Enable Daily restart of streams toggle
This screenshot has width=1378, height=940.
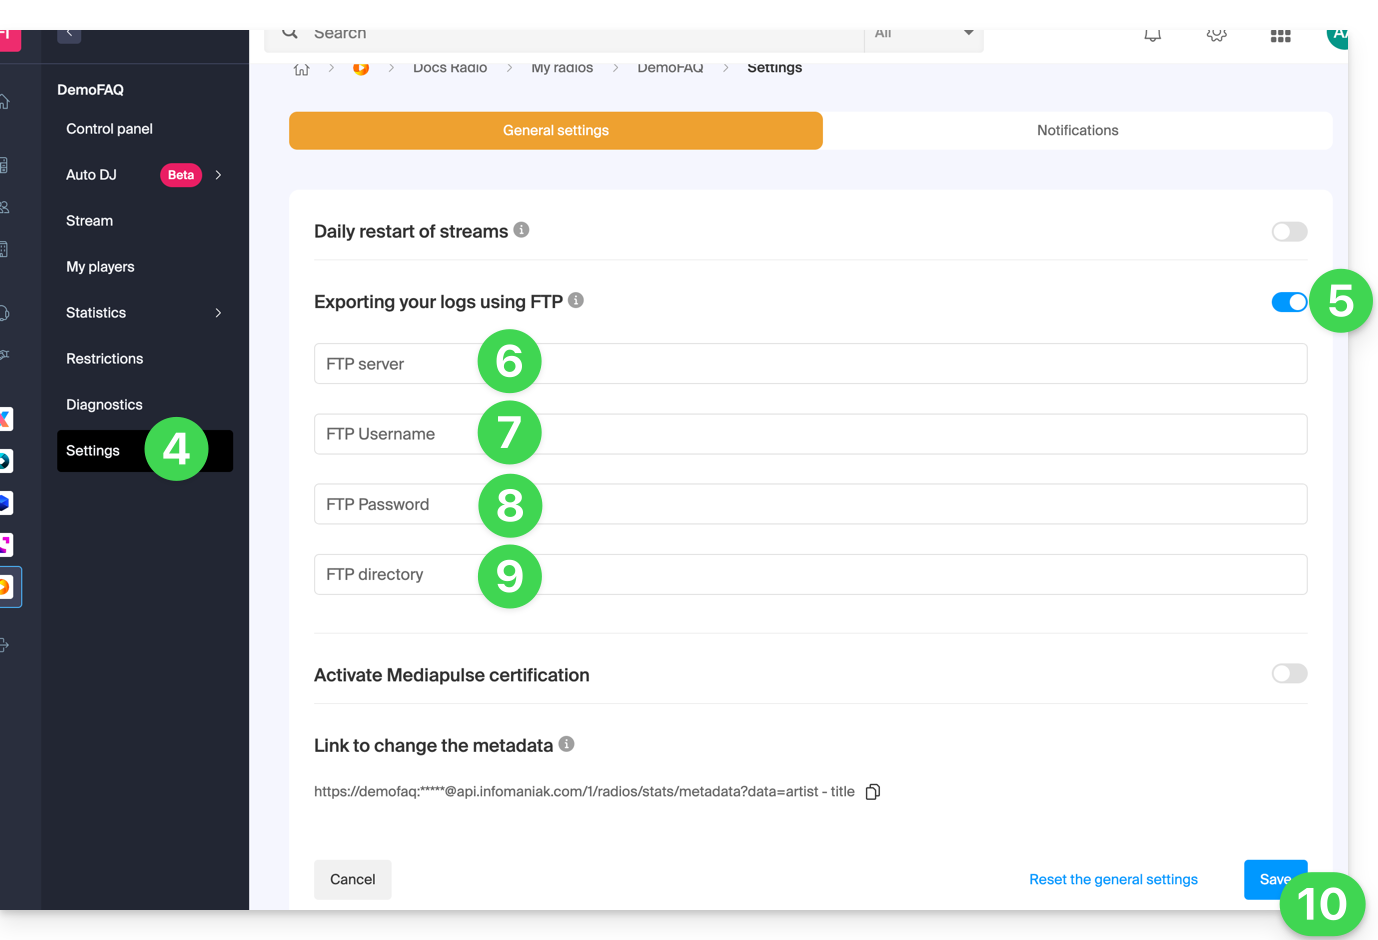[1288, 232]
